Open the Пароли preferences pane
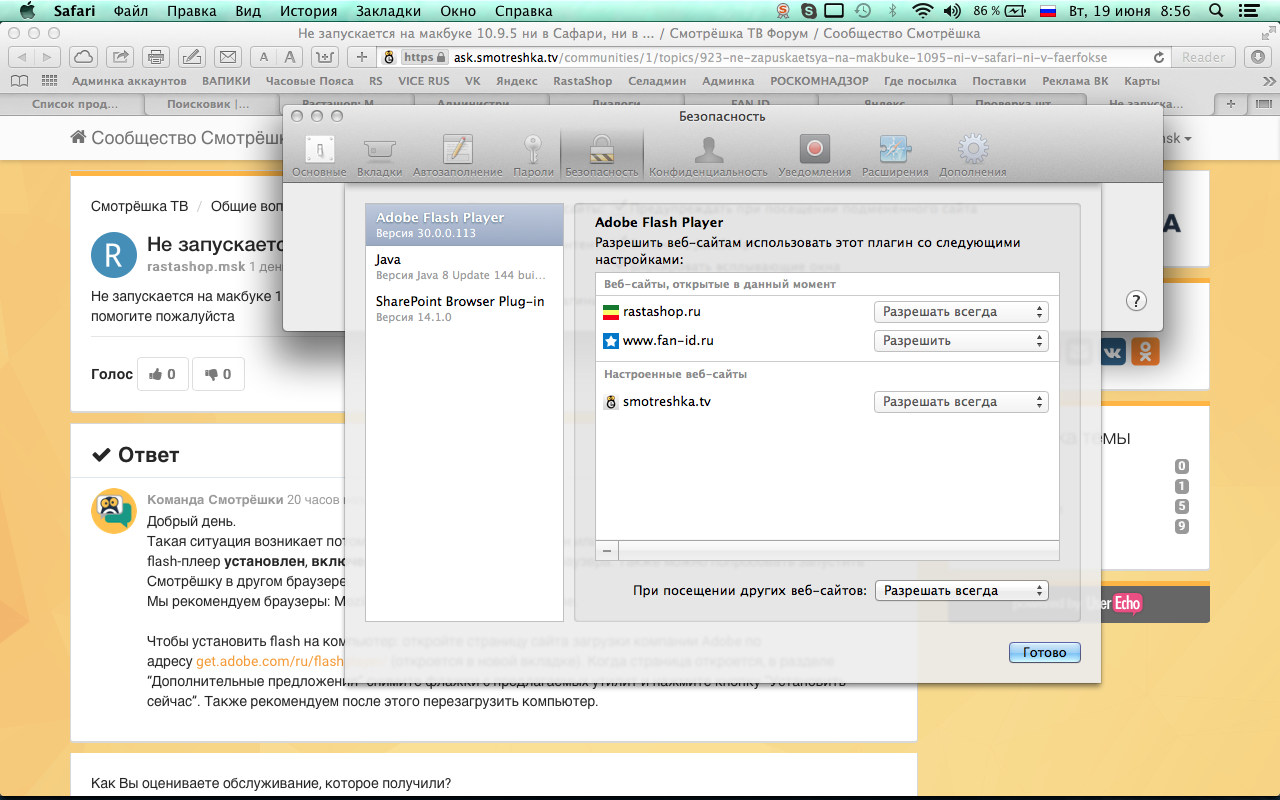Screen dimensions: 1280x800 pos(533,155)
